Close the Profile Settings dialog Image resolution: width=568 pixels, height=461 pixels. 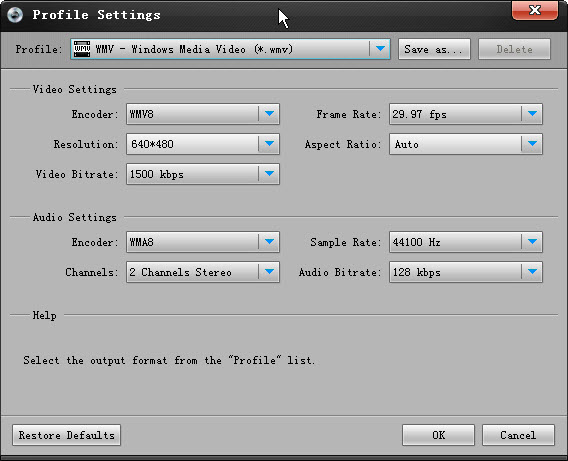click(x=535, y=10)
